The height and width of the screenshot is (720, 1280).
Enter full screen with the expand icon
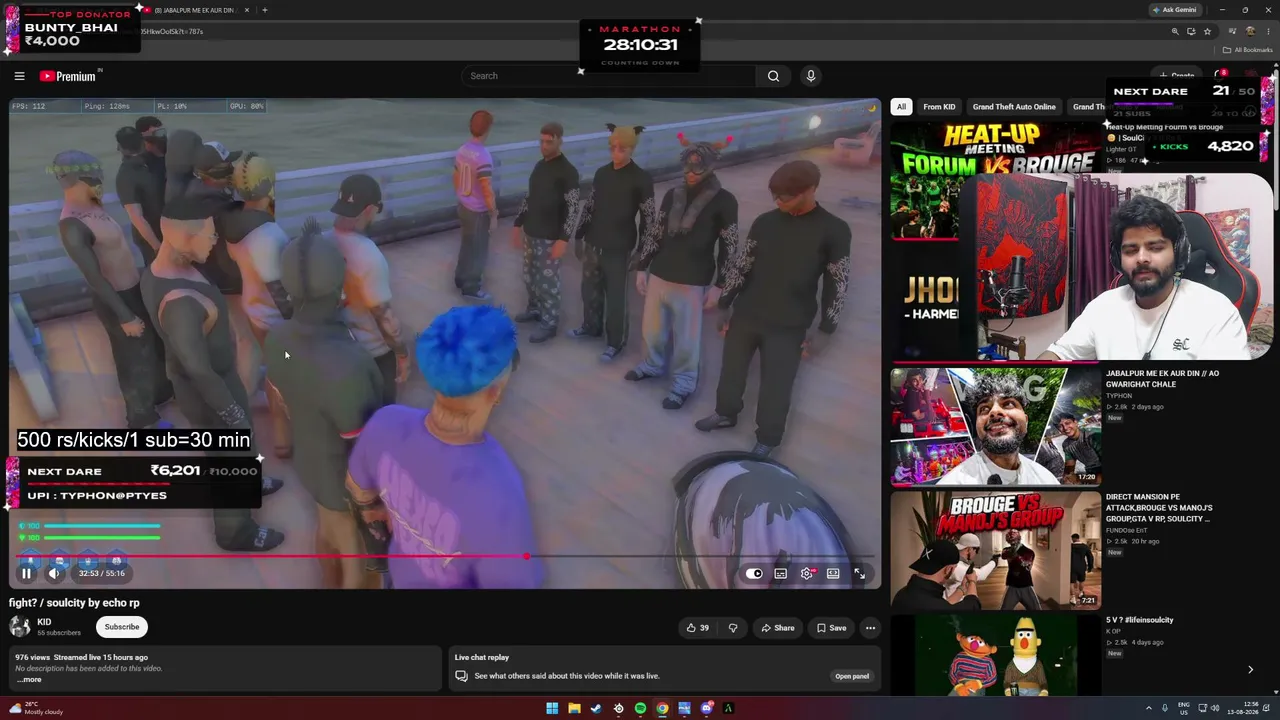859,573
